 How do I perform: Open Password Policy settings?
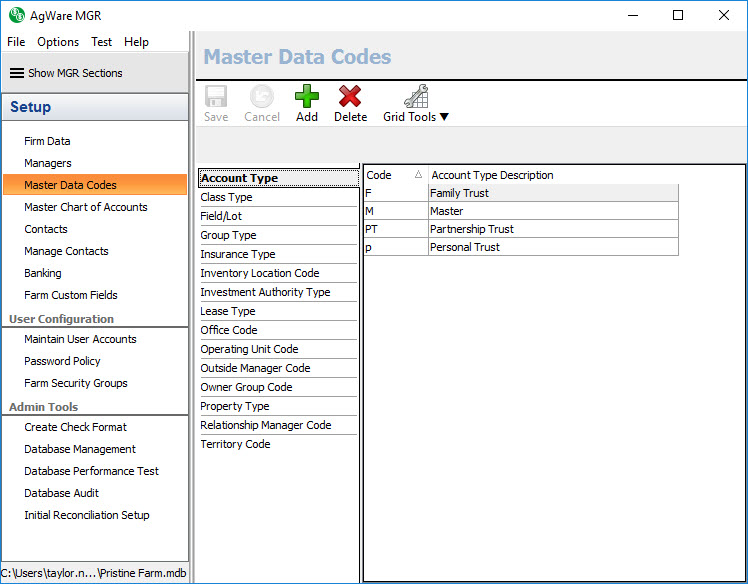coord(62,361)
